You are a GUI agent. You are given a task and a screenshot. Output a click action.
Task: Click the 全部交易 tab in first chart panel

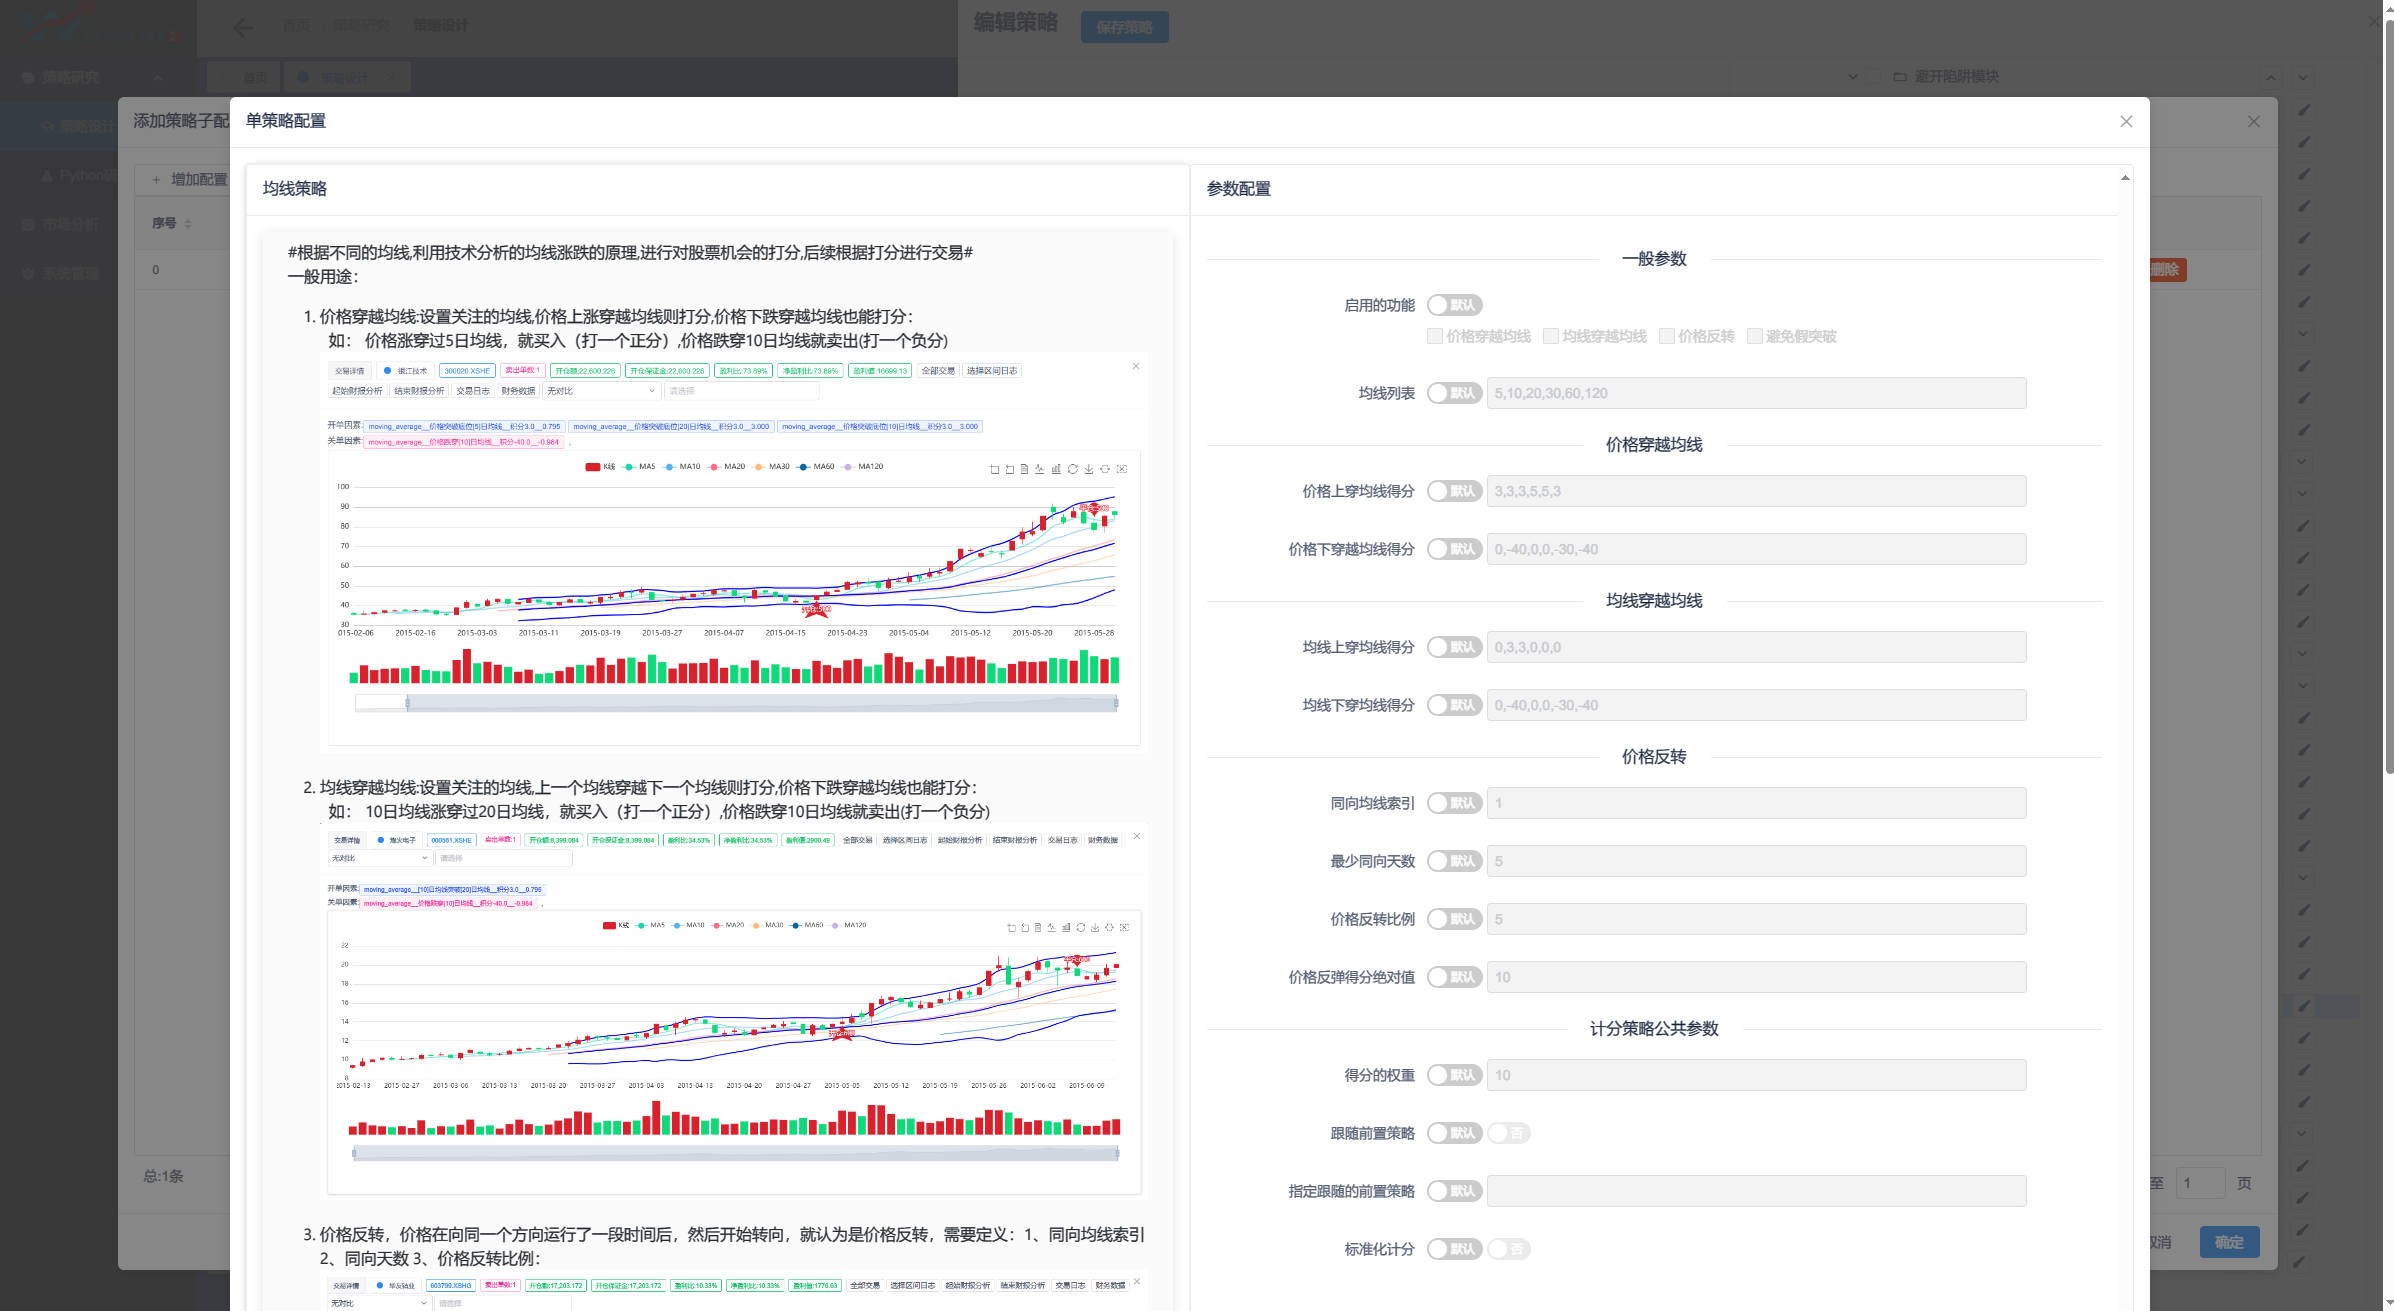point(938,371)
